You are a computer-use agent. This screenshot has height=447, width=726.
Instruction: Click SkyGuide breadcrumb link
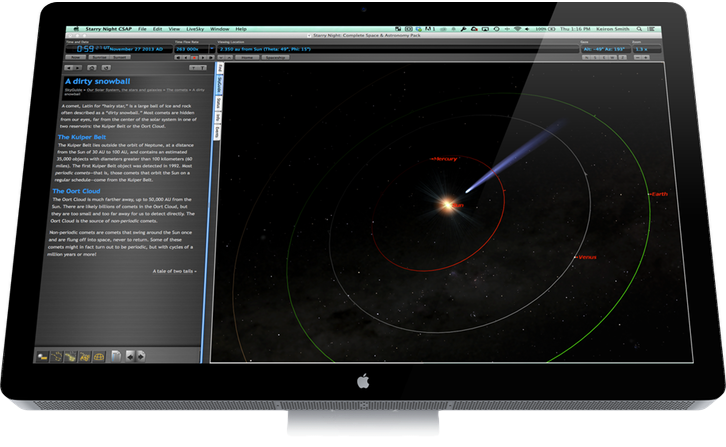(x=73, y=89)
